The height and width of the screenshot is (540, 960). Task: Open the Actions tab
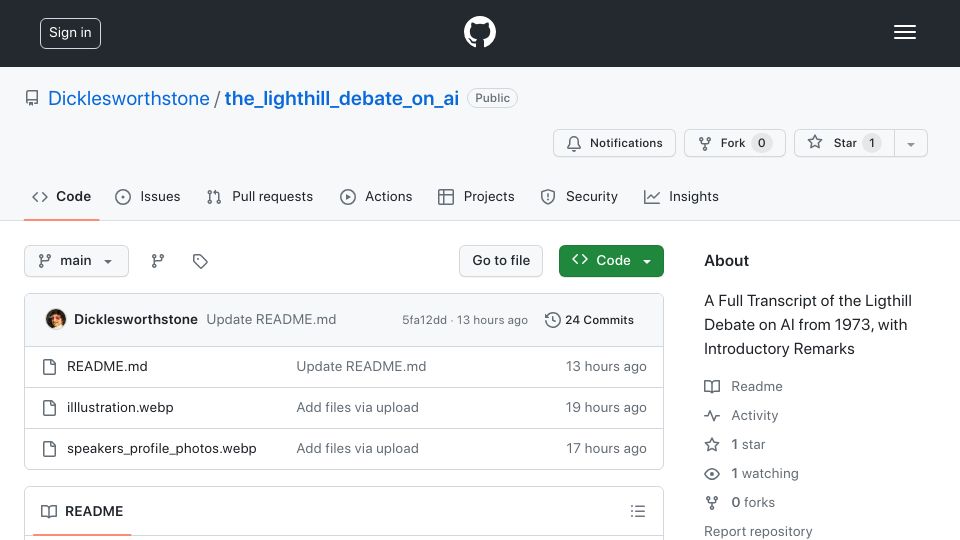(x=376, y=197)
